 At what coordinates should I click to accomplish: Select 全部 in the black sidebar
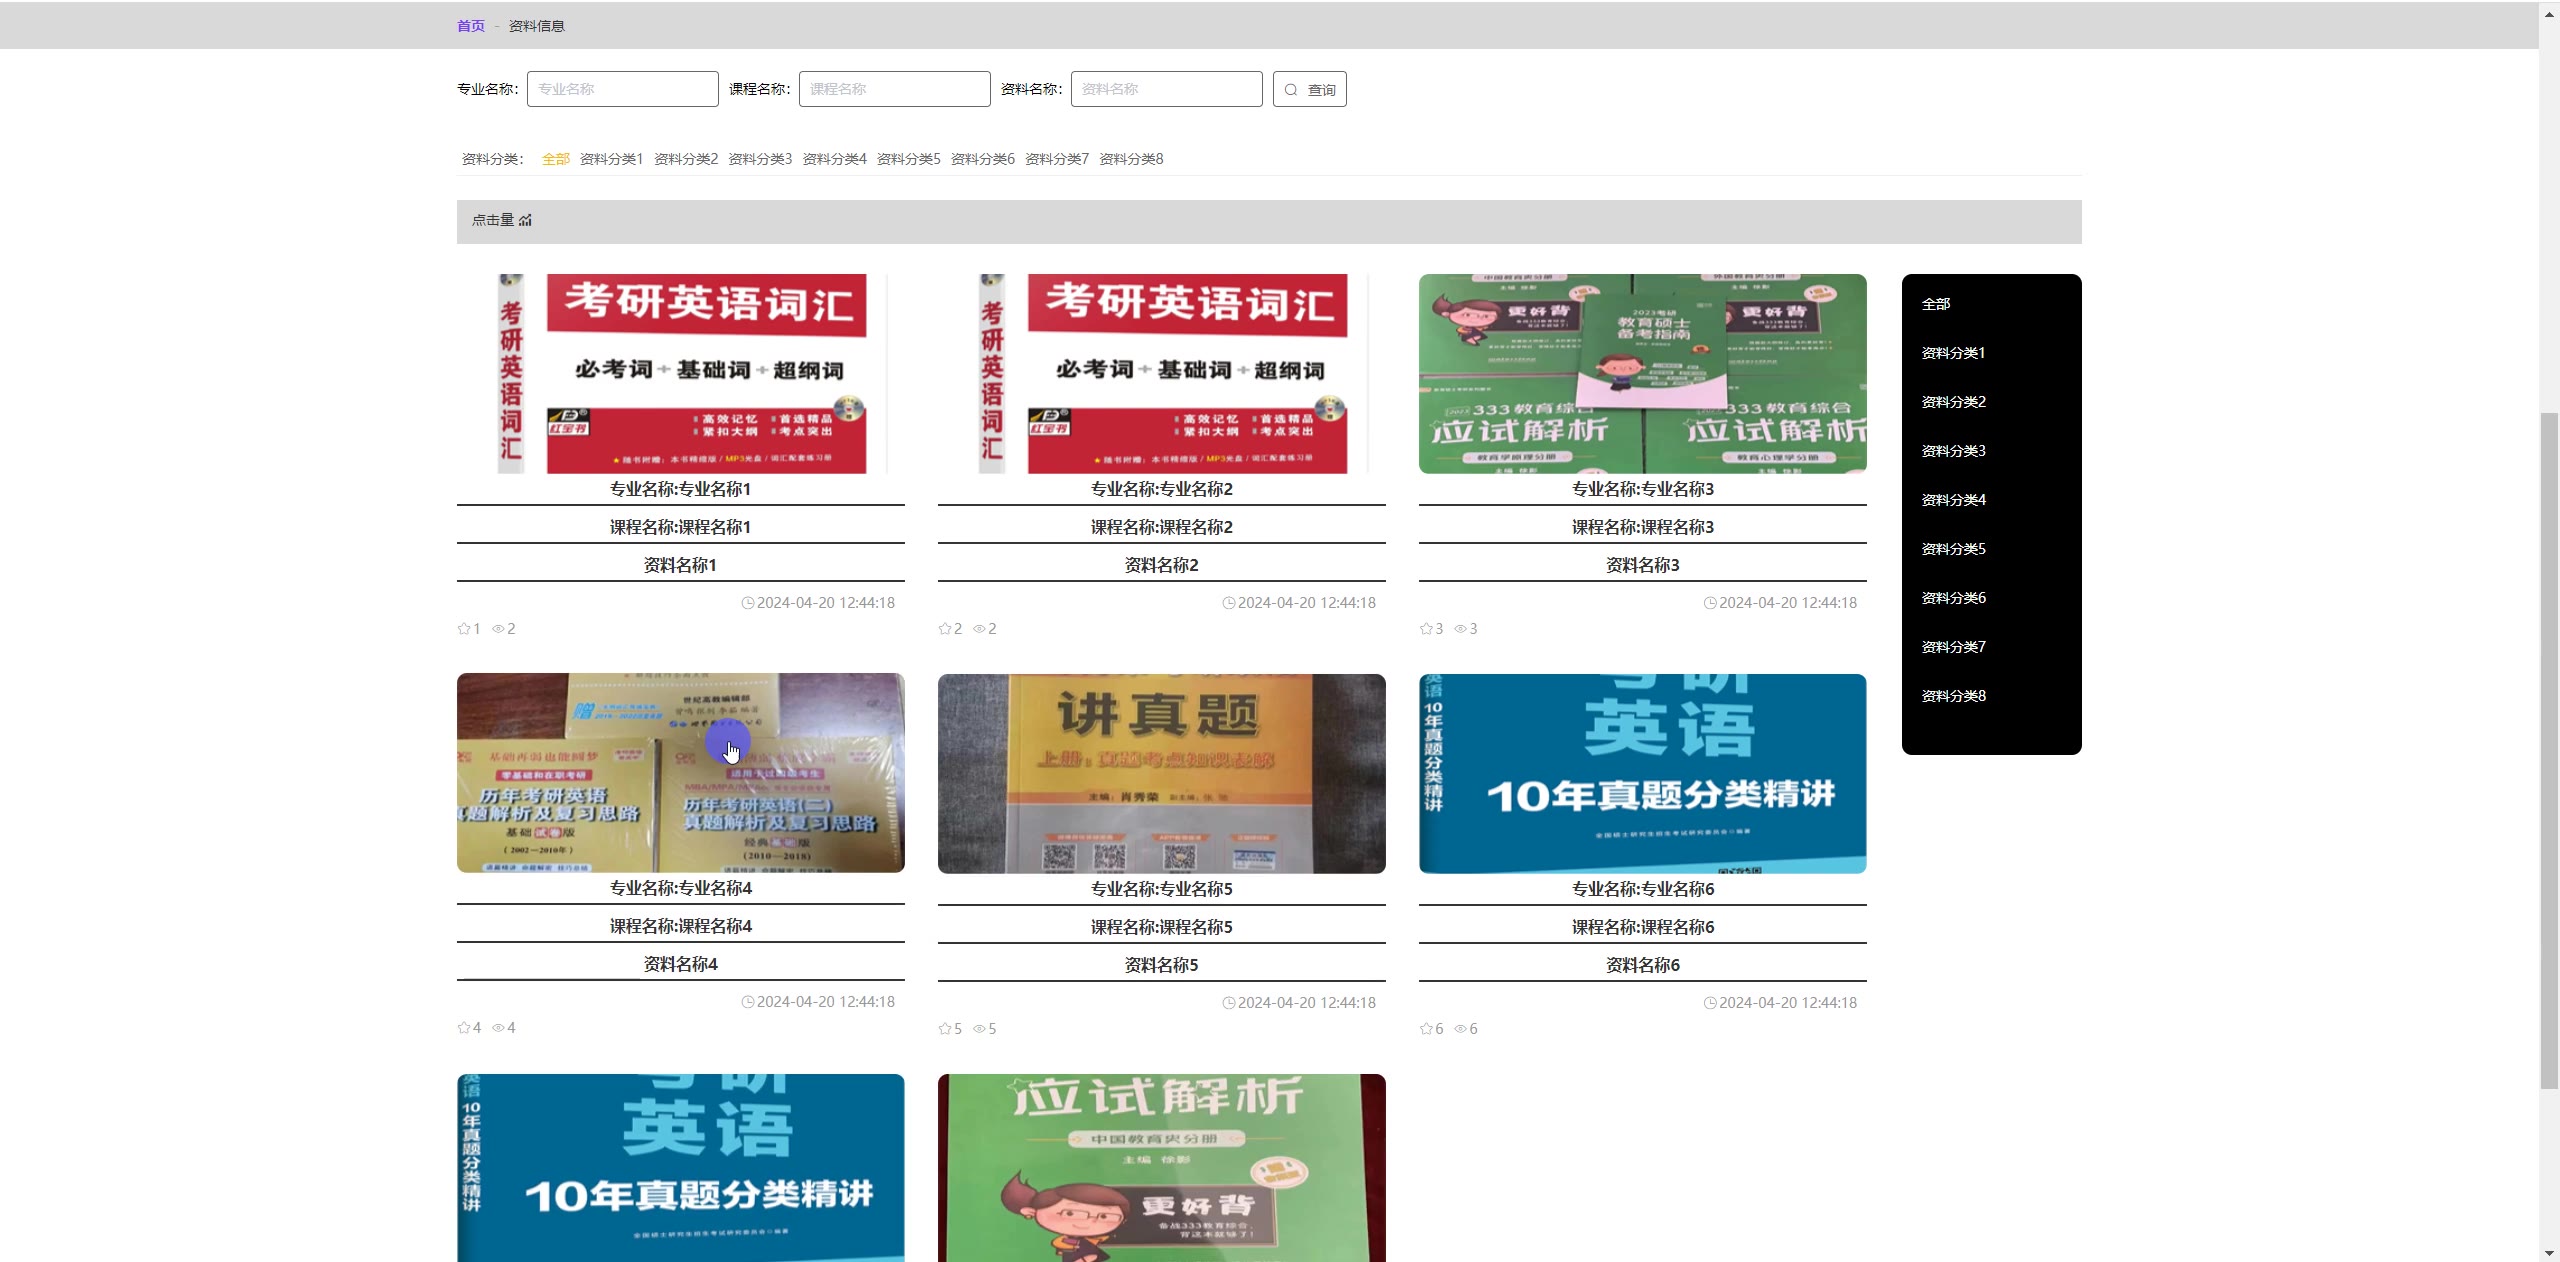1935,304
